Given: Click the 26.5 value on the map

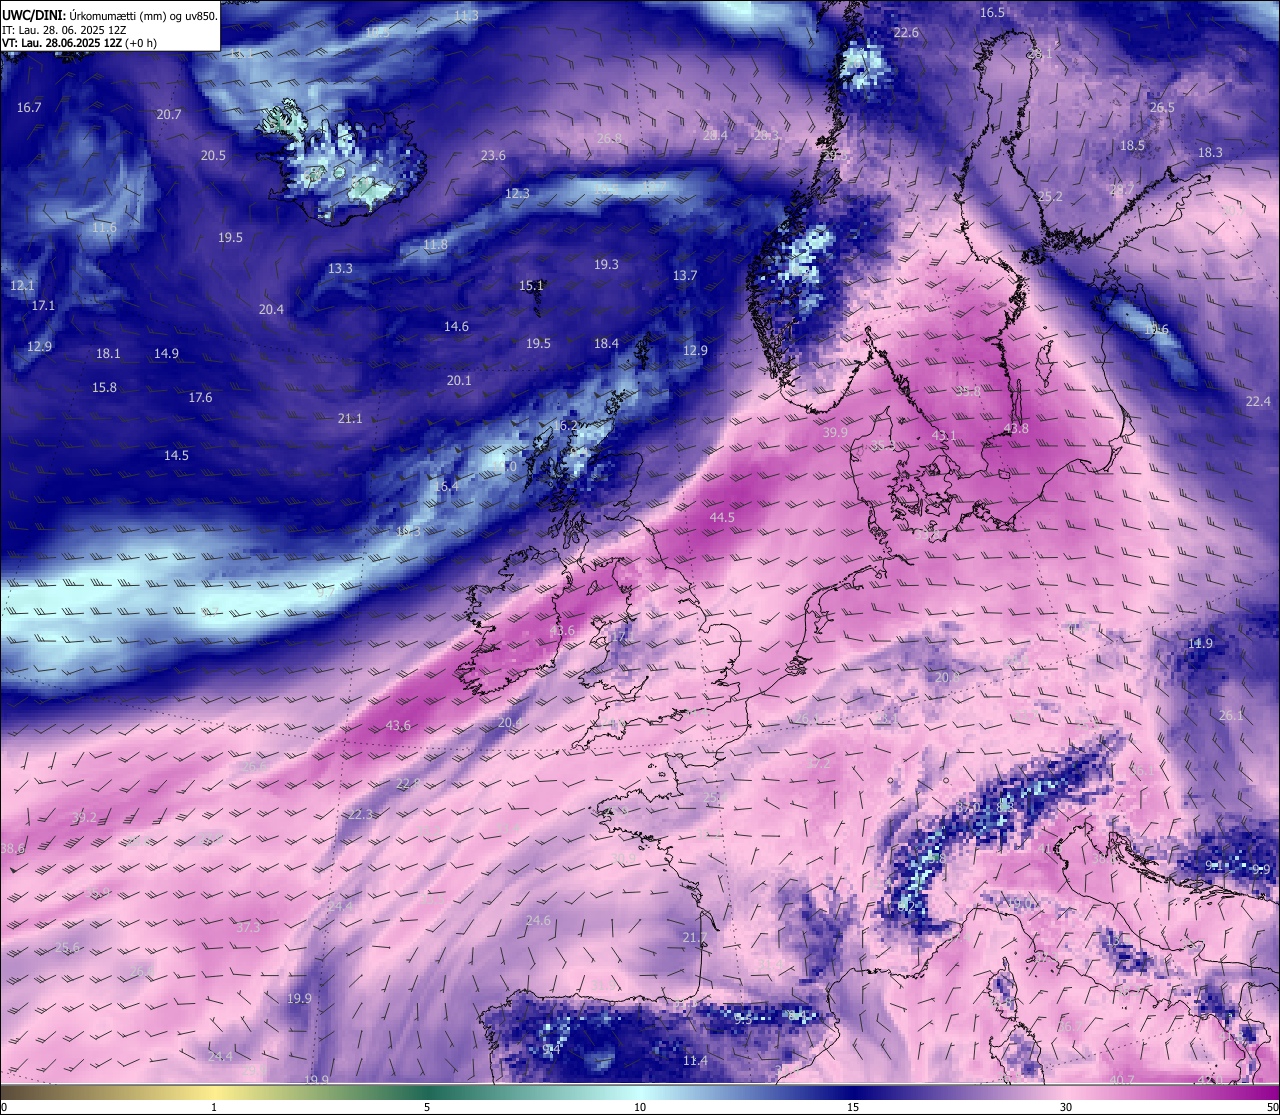Looking at the screenshot, I should [x=1162, y=107].
